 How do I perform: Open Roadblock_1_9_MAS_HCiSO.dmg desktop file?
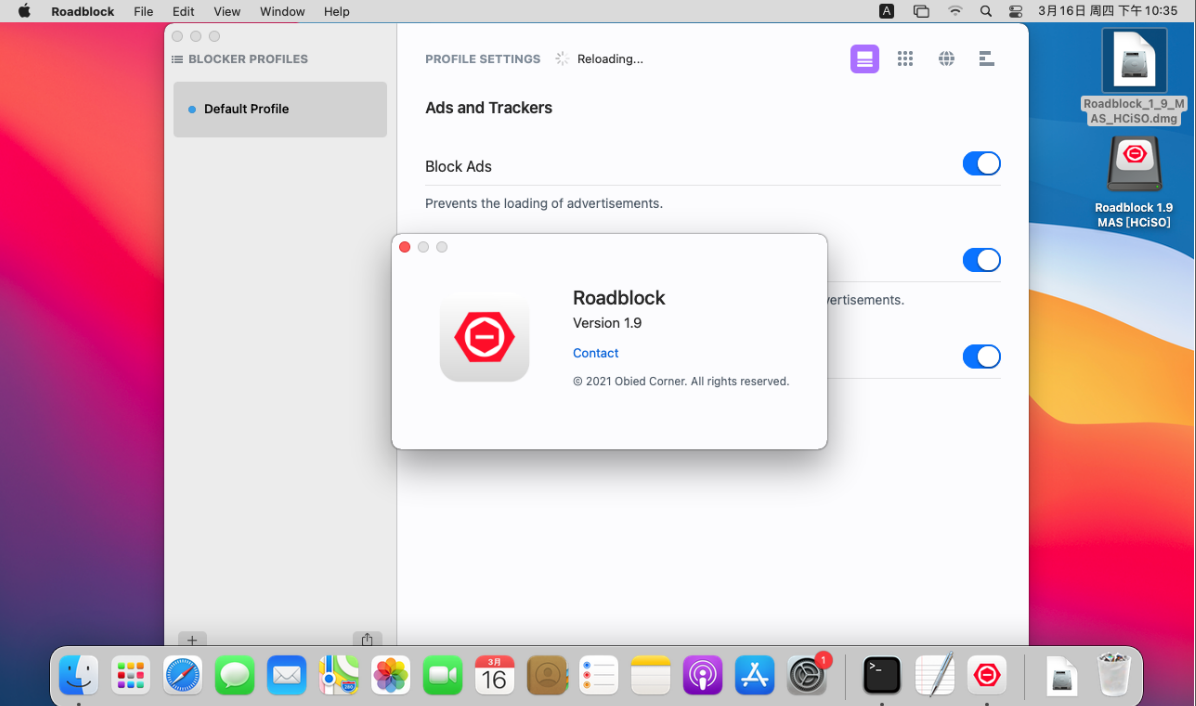pyautogui.click(x=1133, y=76)
